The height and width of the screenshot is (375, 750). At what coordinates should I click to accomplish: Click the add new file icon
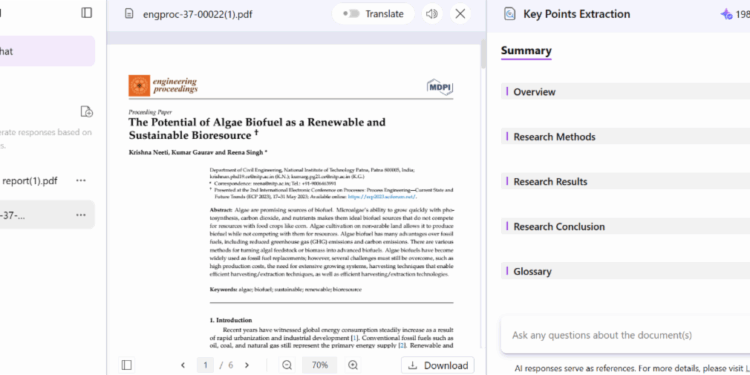point(87,112)
